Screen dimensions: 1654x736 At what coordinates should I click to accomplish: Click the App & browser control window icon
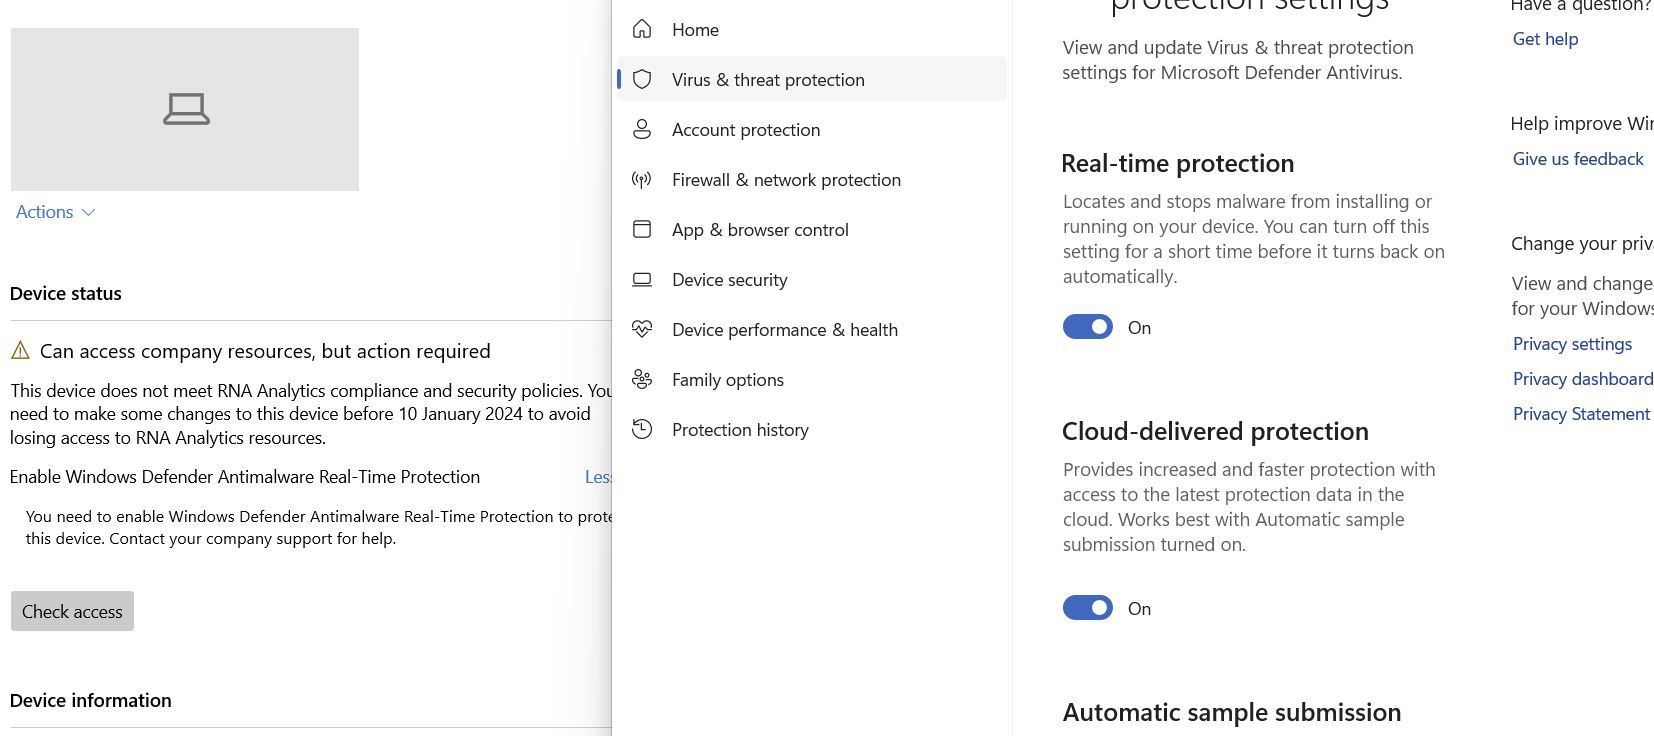(642, 229)
